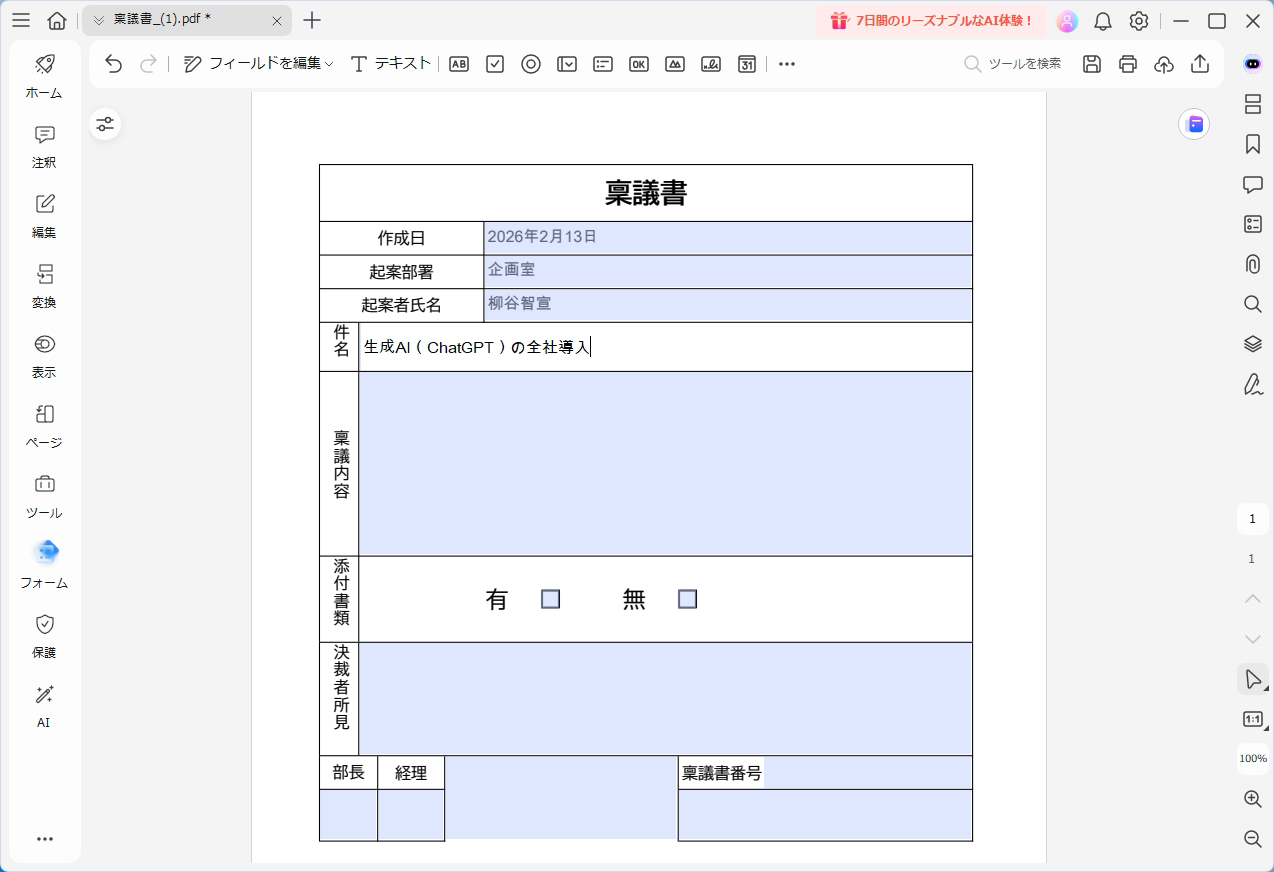Check the 有 checkbox for attached documents
This screenshot has height=872, width=1274.
[x=550, y=598]
